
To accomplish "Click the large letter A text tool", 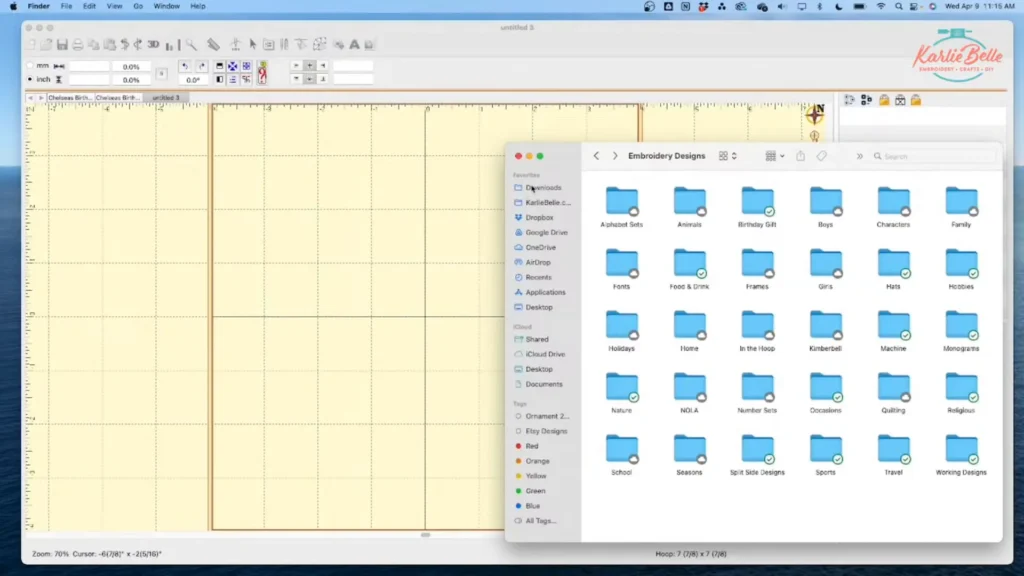I will click(x=354, y=44).
